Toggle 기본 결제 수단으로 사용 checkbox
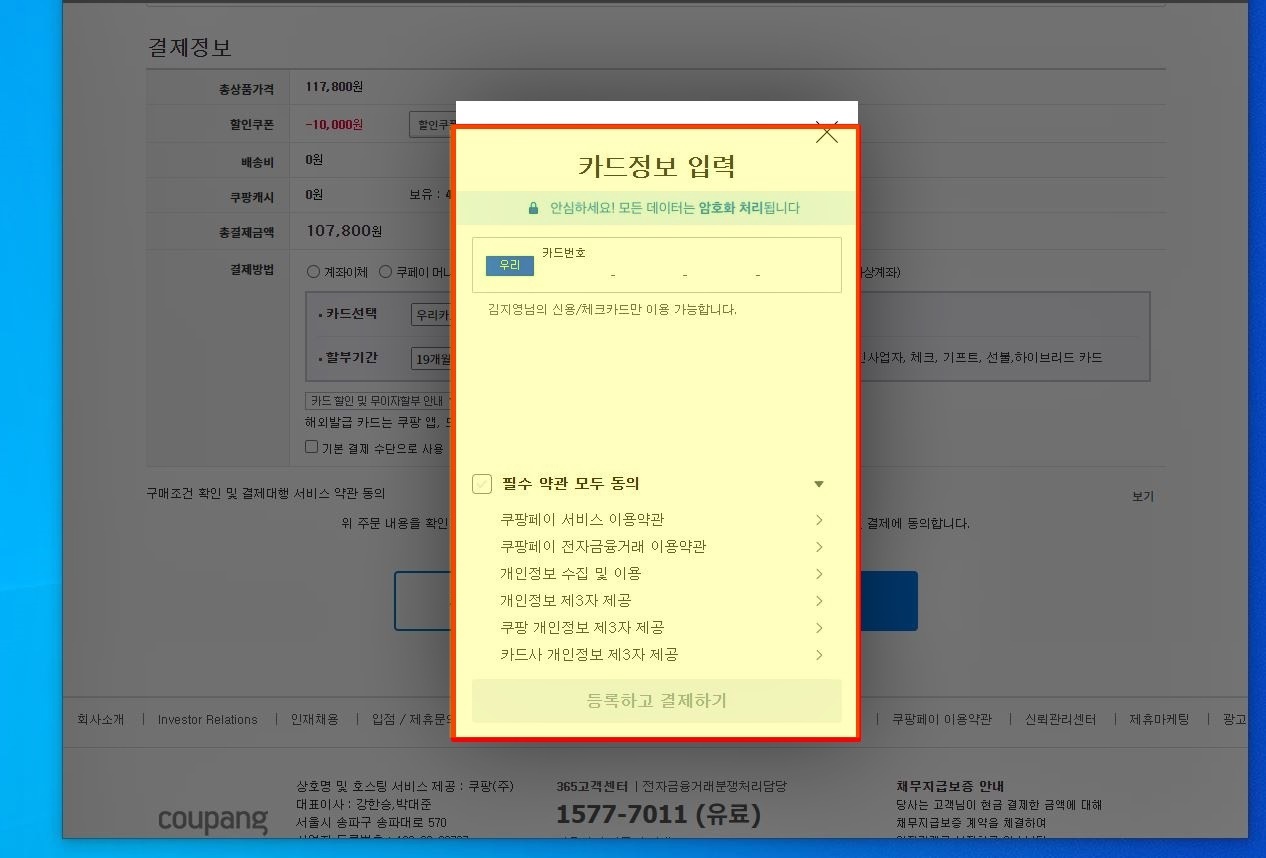 pyautogui.click(x=311, y=447)
